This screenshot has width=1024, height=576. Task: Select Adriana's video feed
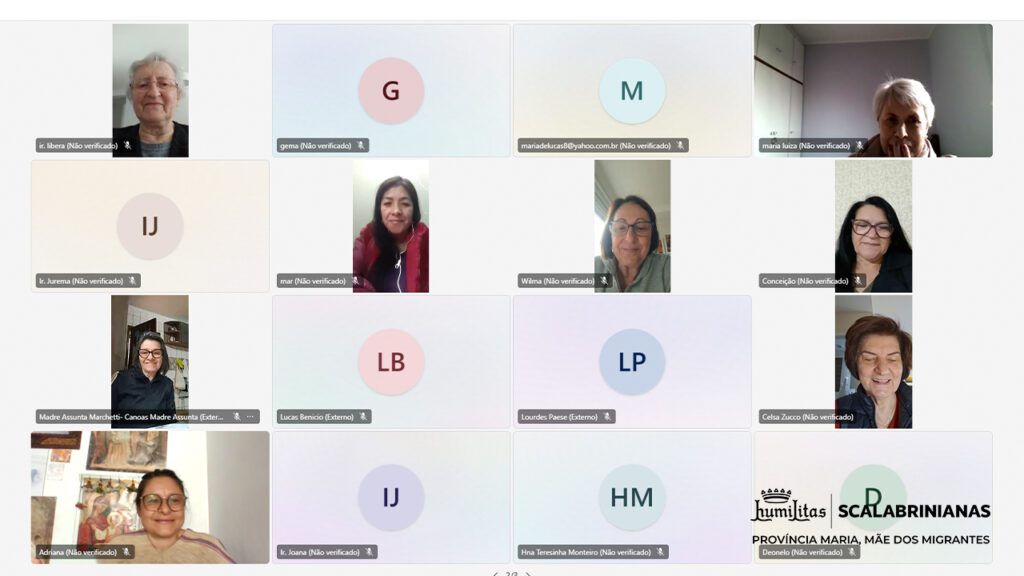pos(150,498)
